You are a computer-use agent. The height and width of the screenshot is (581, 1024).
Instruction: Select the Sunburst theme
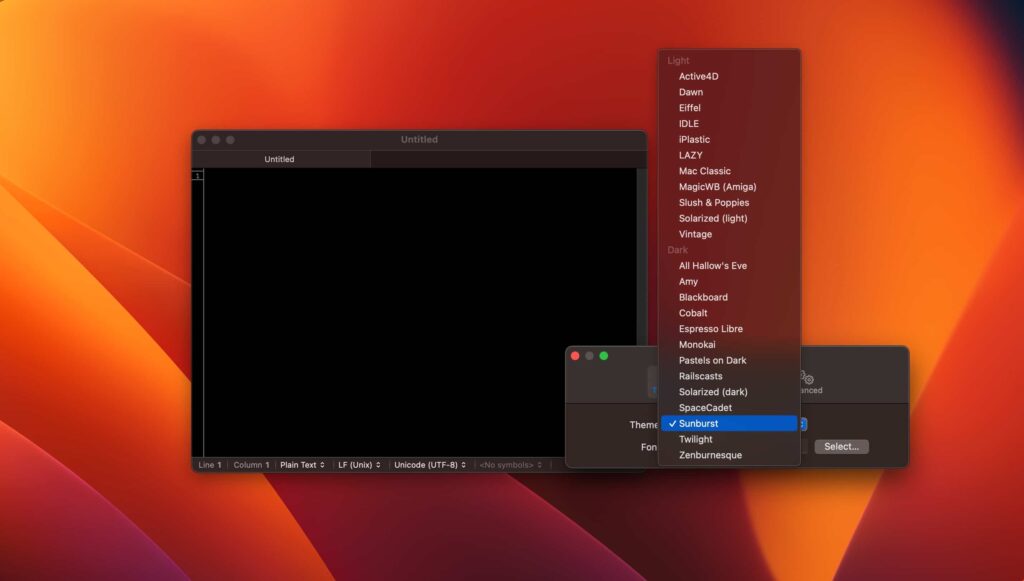703,423
